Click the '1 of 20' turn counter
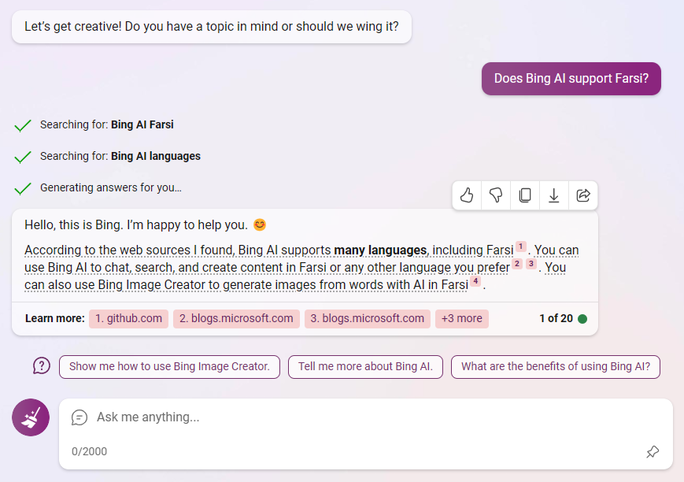 [x=556, y=318]
